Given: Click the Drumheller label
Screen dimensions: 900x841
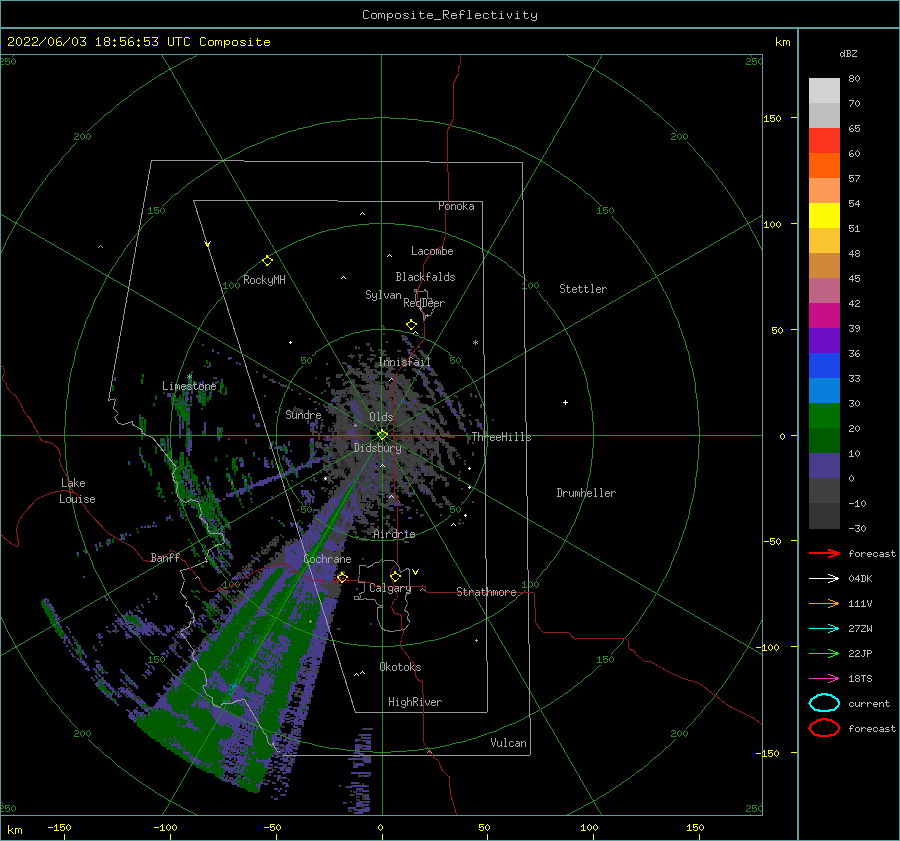Looking at the screenshot, I should point(585,493).
